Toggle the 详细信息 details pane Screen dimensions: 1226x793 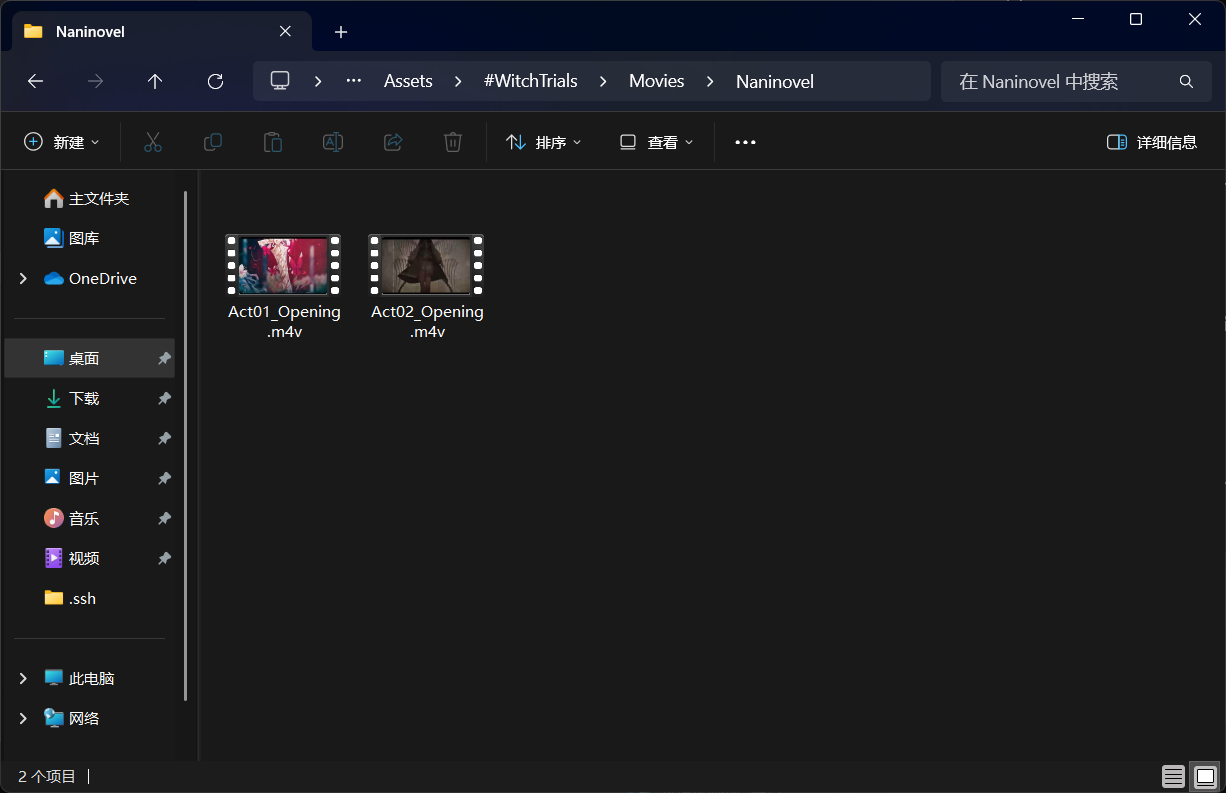tap(1152, 142)
